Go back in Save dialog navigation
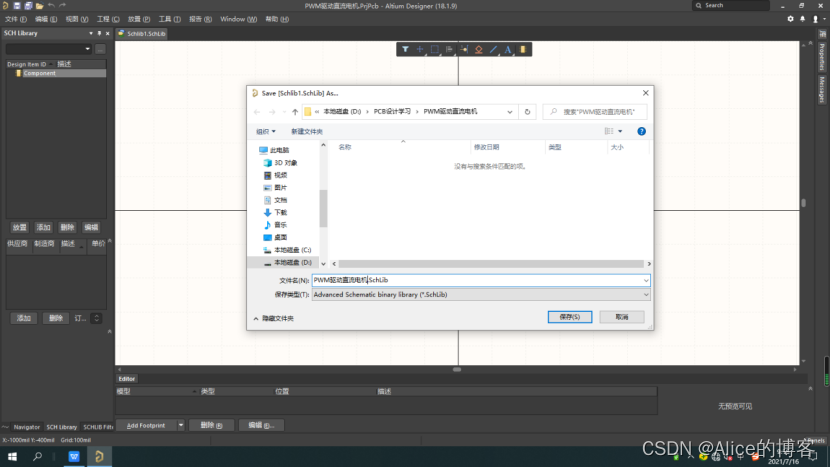The image size is (831, 468). (257, 112)
